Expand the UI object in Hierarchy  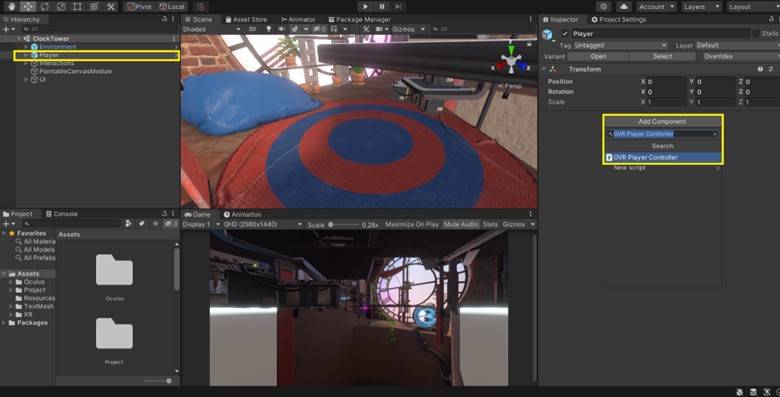(26, 80)
